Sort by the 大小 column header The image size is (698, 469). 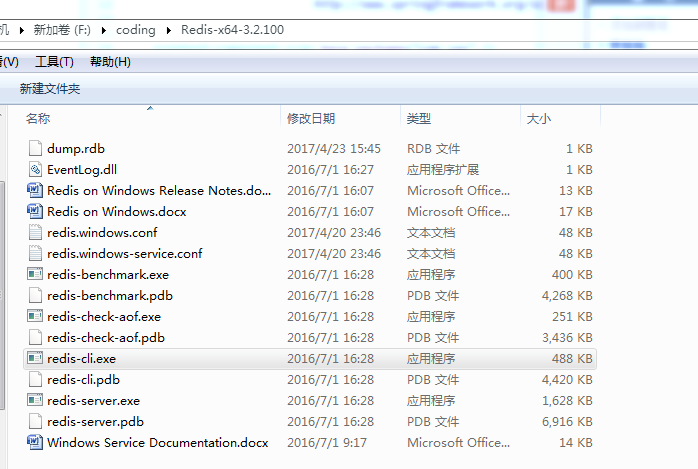[x=539, y=118]
